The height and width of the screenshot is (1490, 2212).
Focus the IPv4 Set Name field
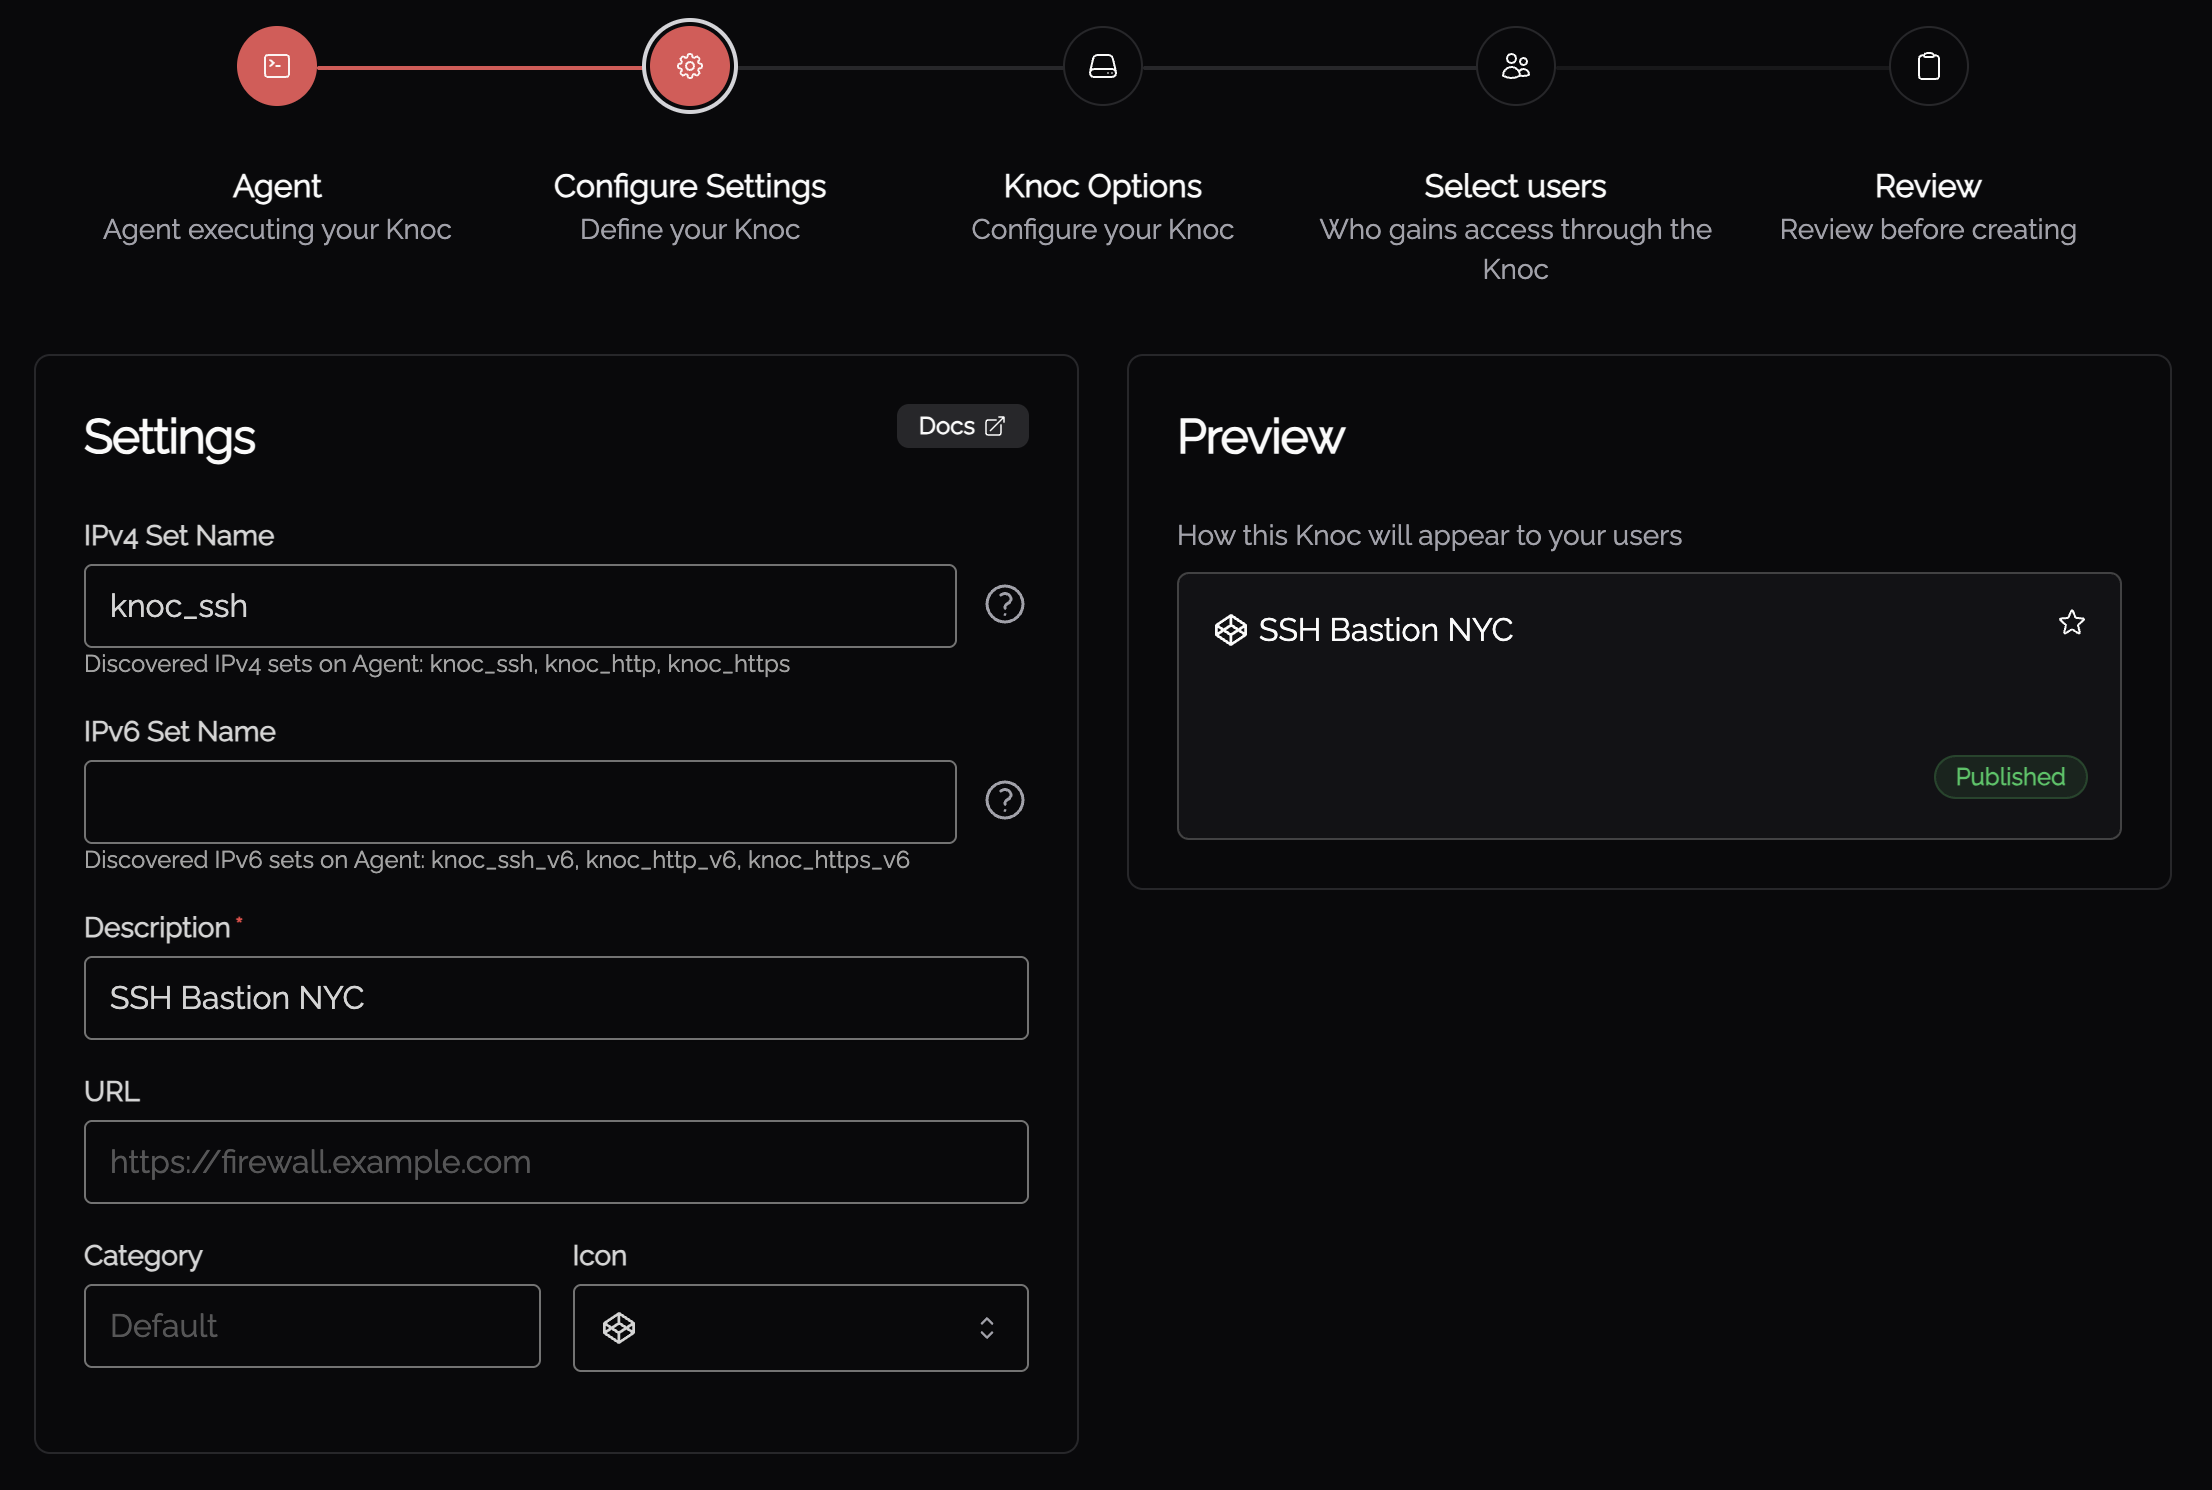(x=520, y=606)
